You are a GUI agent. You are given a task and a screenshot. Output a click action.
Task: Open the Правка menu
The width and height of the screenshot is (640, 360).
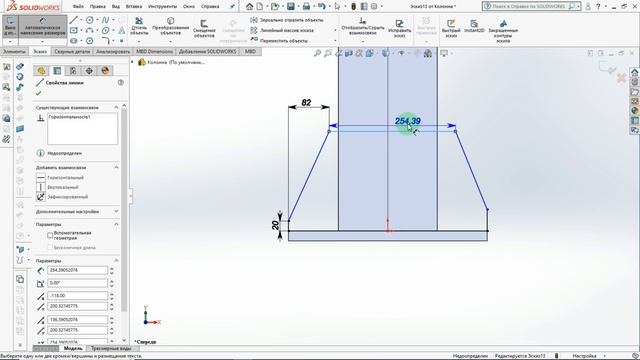click(x=98, y=7)
